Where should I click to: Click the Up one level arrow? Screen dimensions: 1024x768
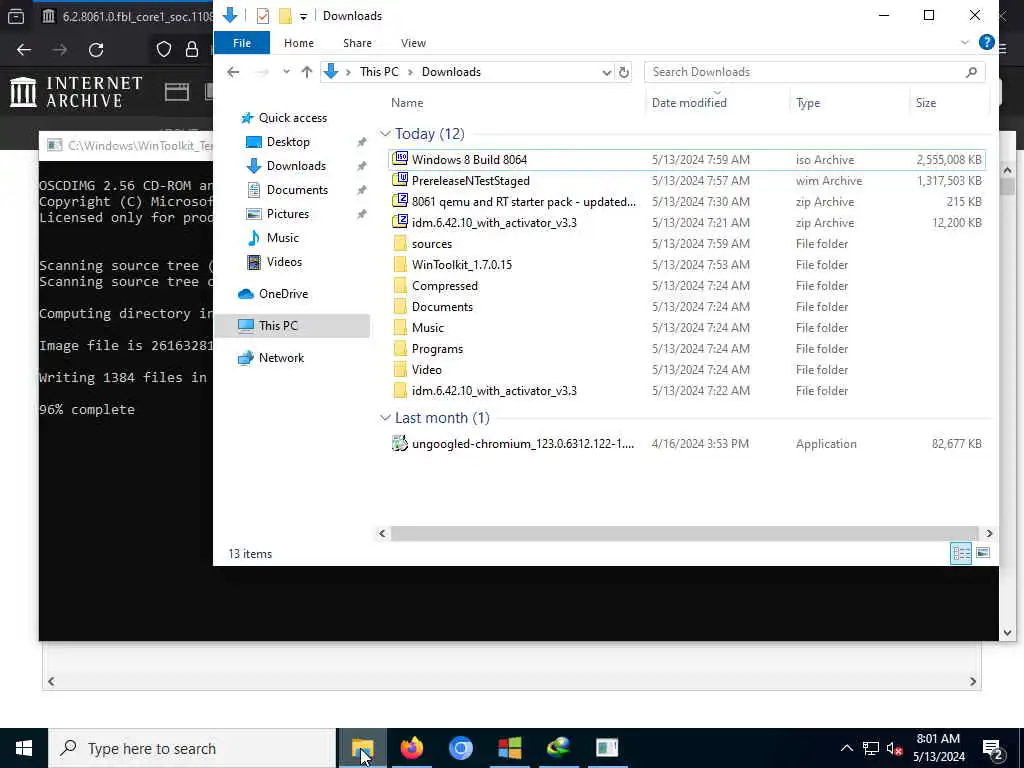[306, 72]
